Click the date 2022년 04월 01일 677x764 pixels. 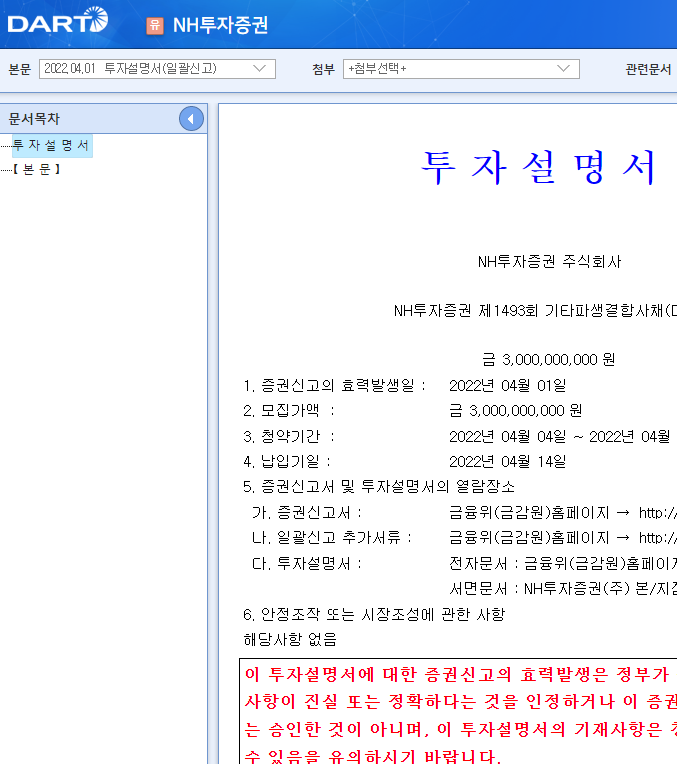tap(507, 385)
